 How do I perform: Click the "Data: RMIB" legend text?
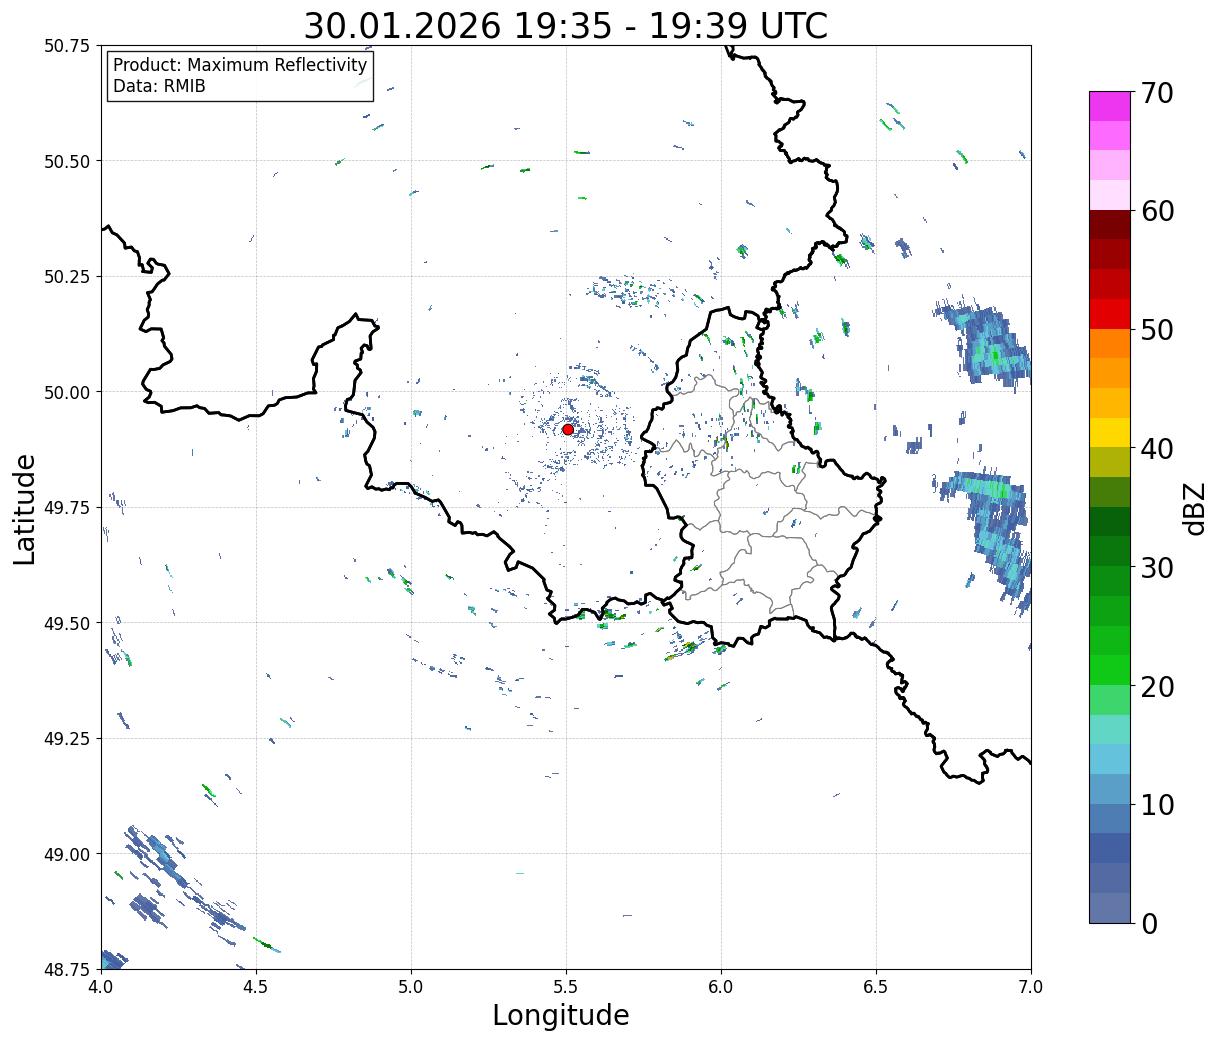click(x=159, y=86)
